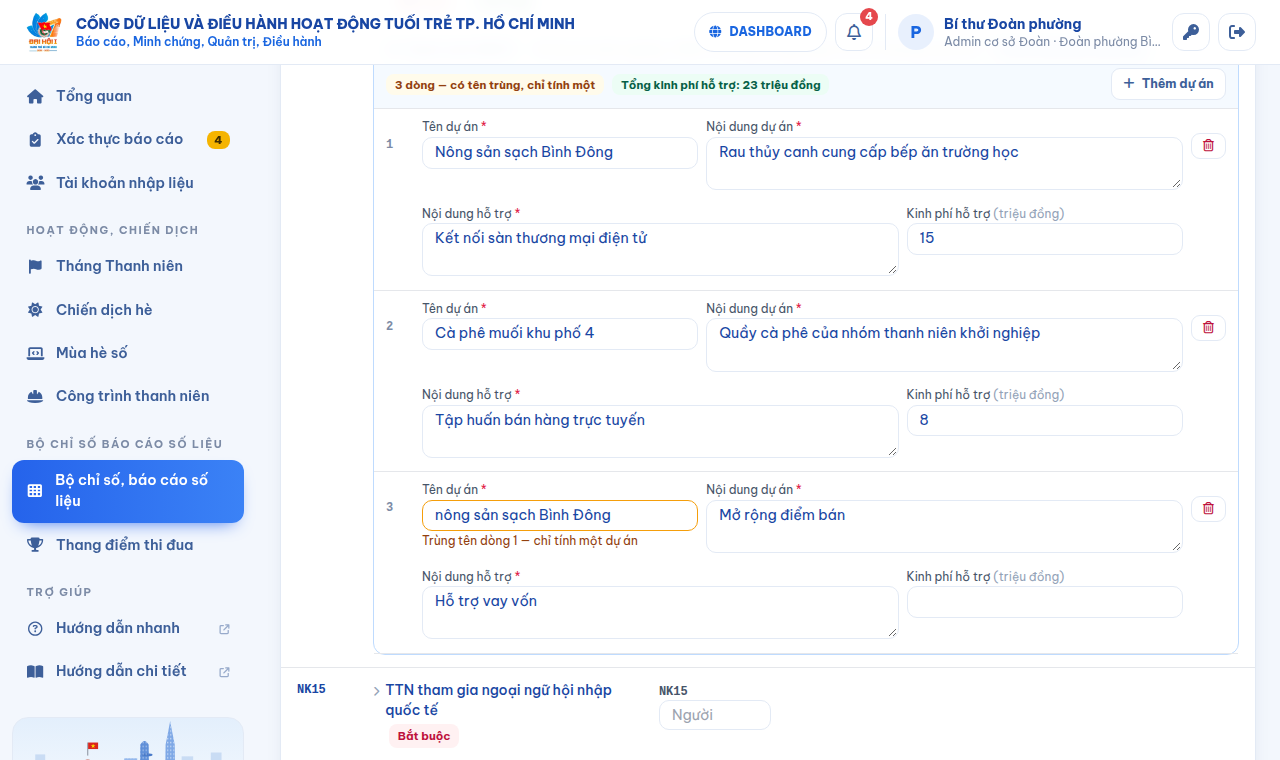Open Hướng dẫn nhanh help link
This screenshot has width=1280, height=760.
pos(128,628)
